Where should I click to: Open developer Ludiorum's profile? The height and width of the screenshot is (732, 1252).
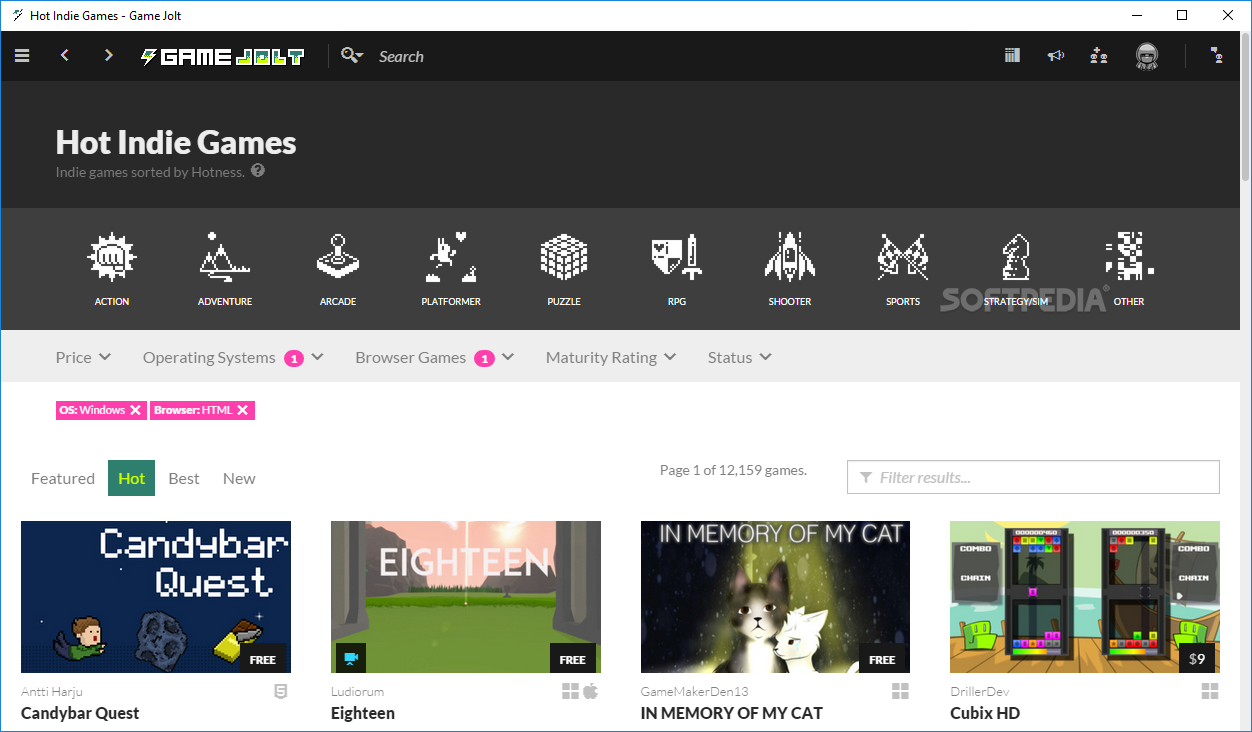[357, 691]
